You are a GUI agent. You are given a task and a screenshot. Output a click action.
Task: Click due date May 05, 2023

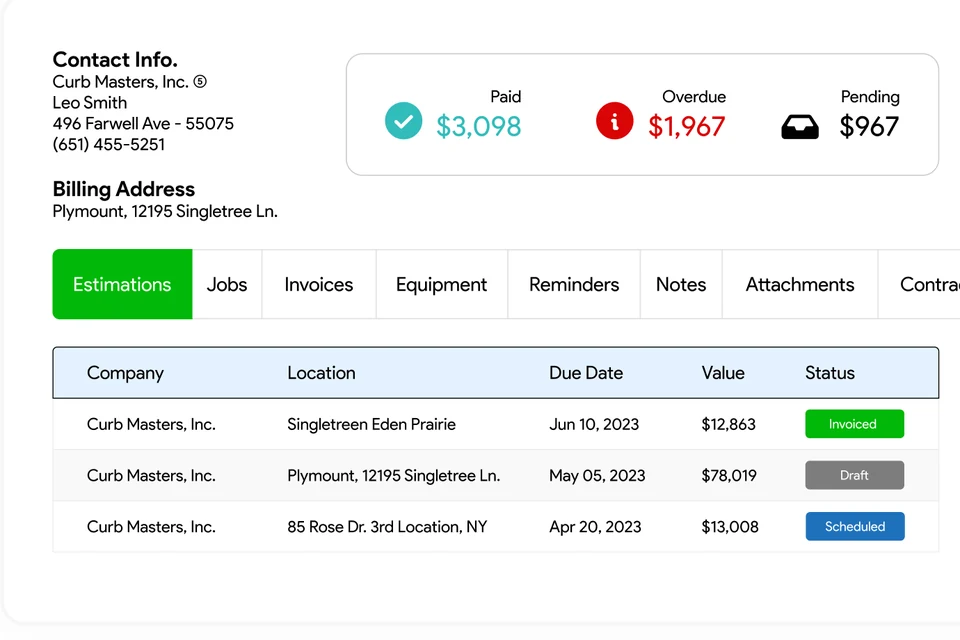[597, 476]
